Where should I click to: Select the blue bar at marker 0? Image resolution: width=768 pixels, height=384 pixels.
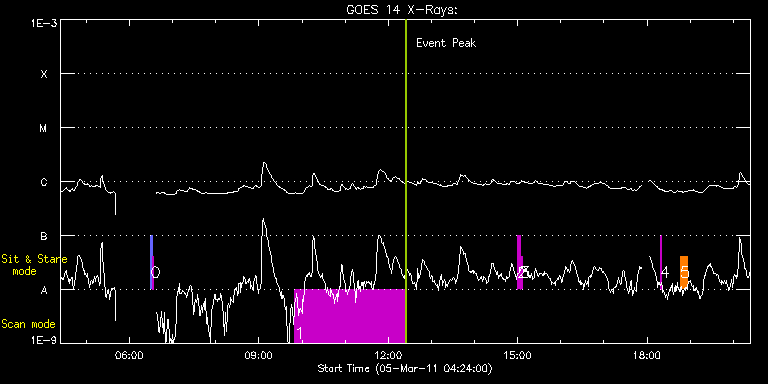coord(151,263)
